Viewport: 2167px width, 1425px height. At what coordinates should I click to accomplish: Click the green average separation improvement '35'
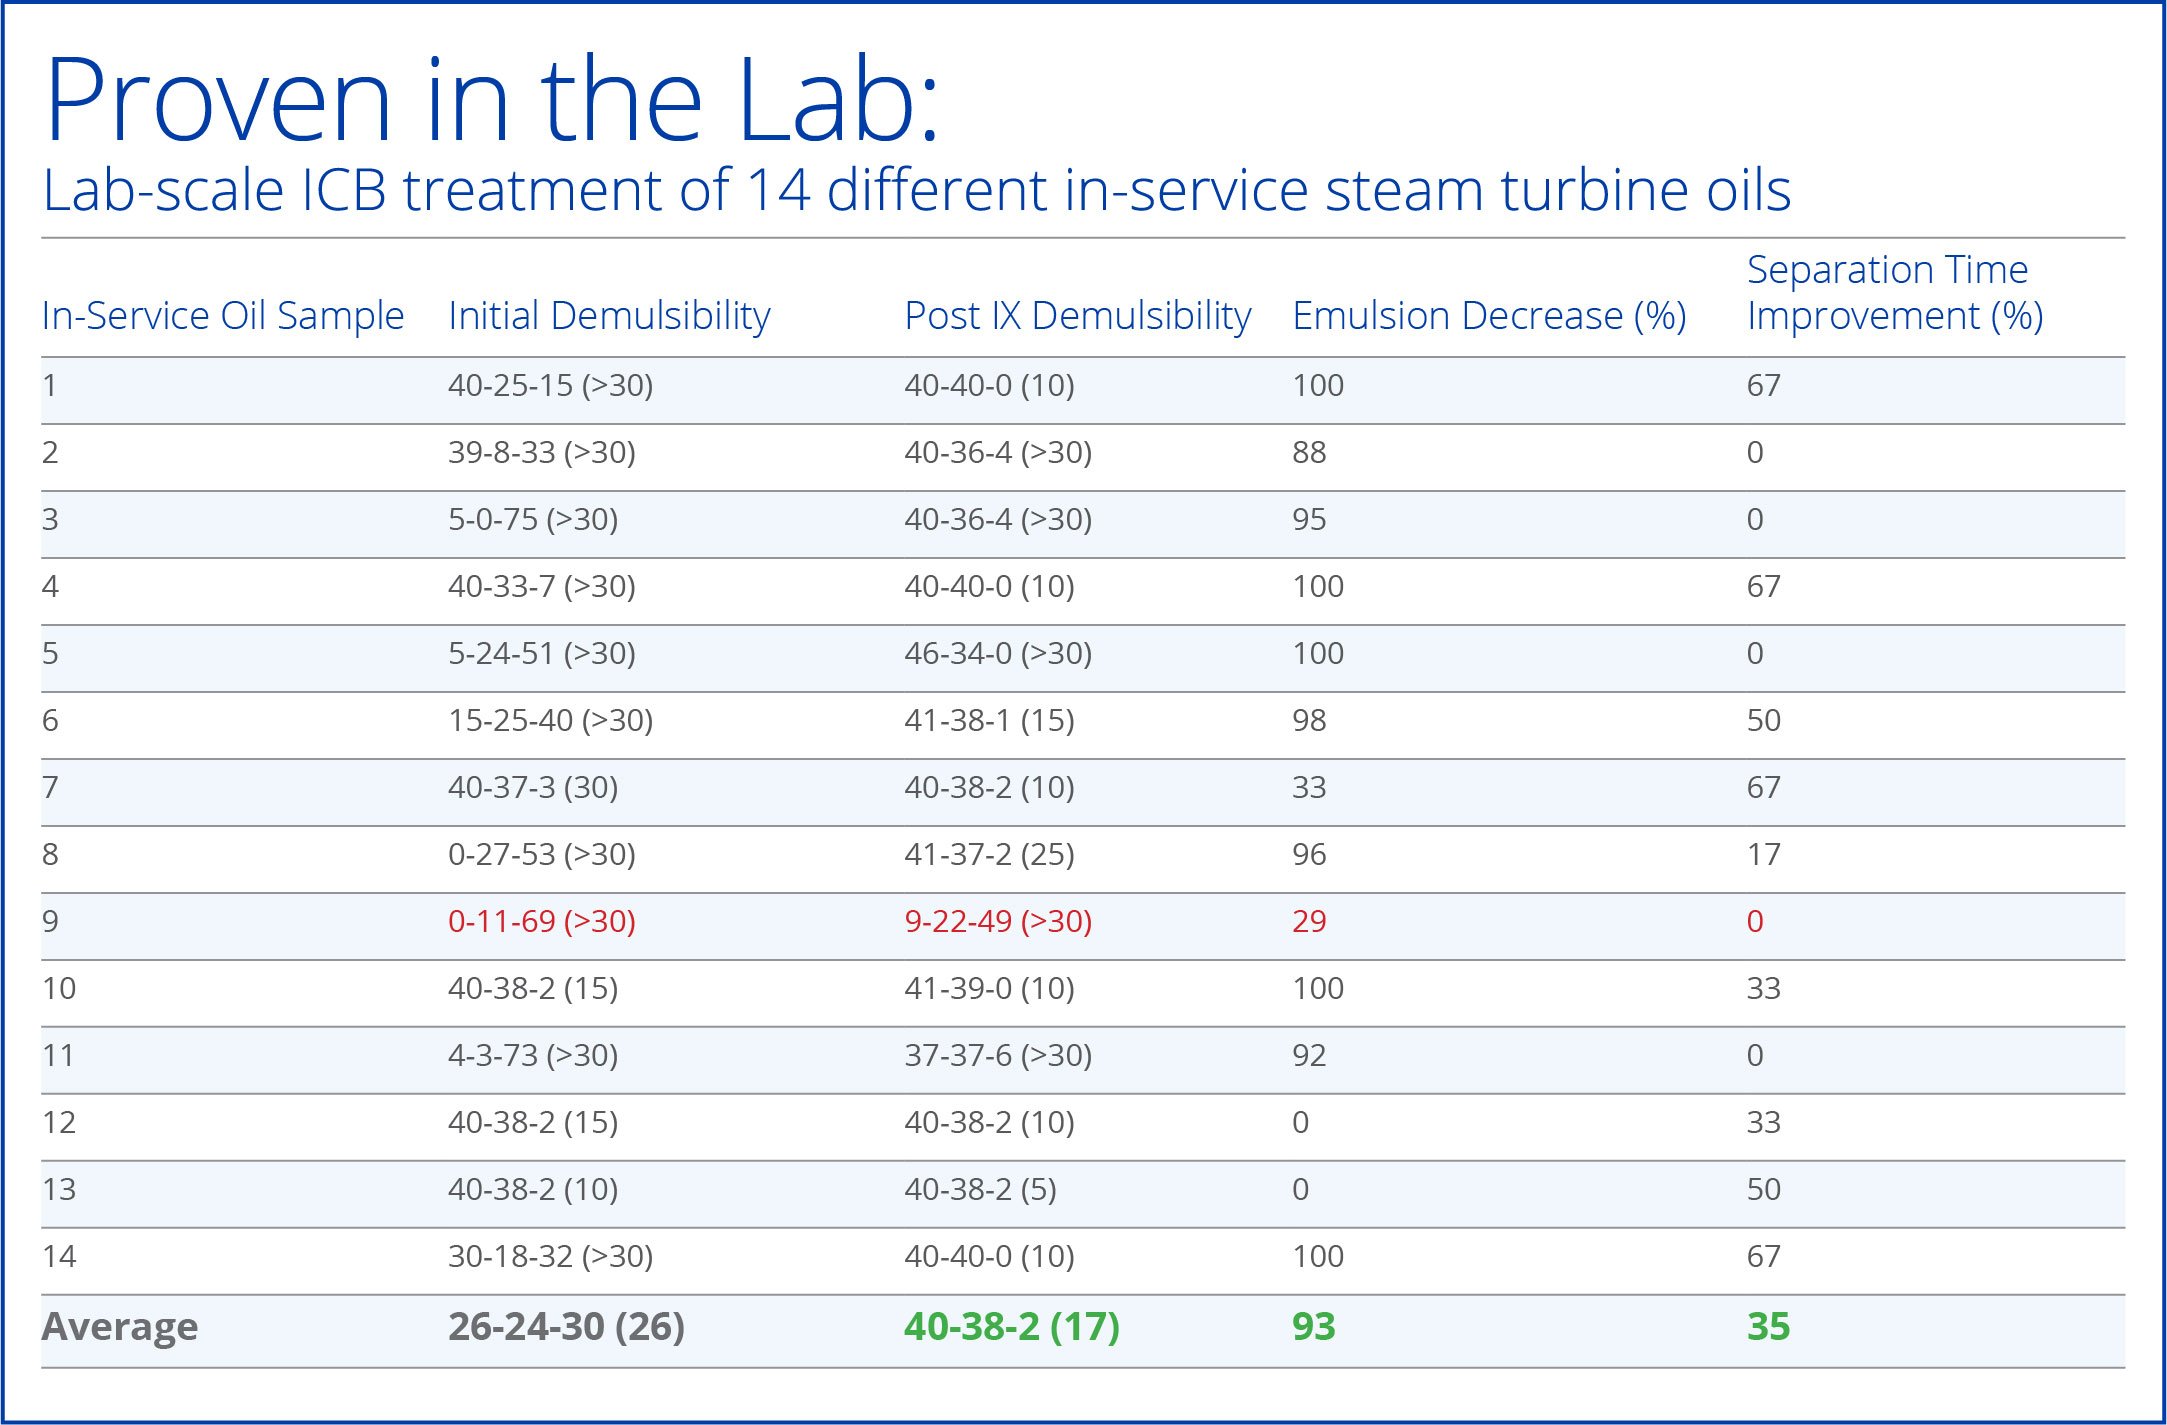pyautogui.click(x=1768, y=1327)
